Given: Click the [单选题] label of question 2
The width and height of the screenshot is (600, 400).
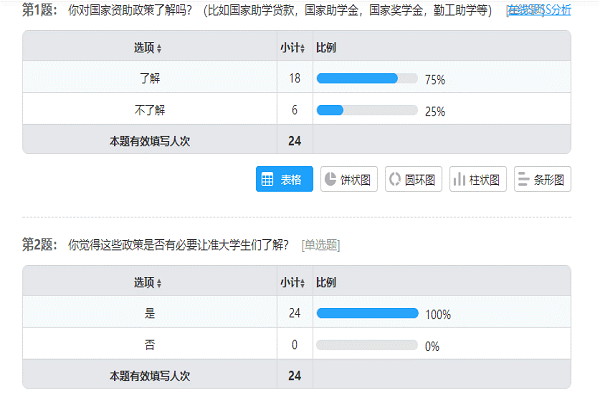Looking at the screenshot, I should pyautogui.click(x=320, y=245).
